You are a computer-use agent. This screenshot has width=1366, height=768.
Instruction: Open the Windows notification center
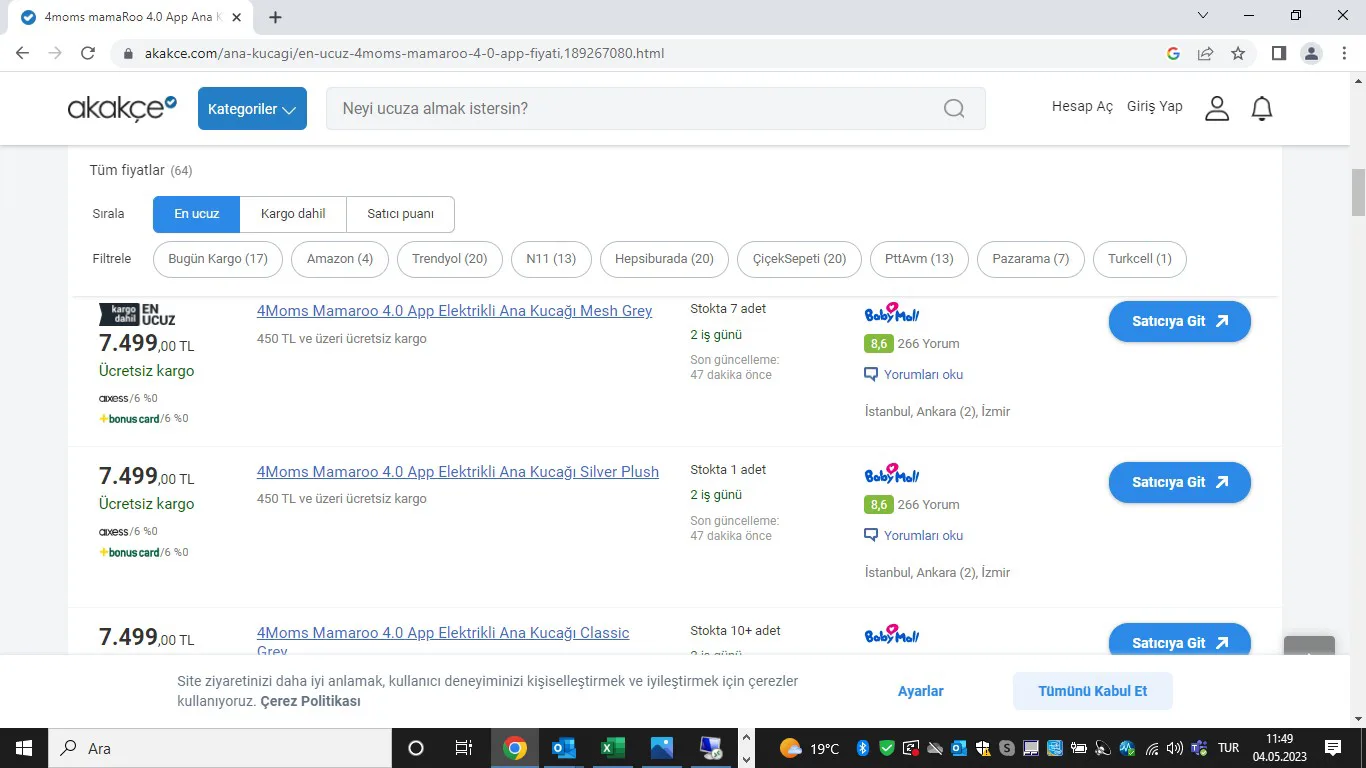point(1333,748)
